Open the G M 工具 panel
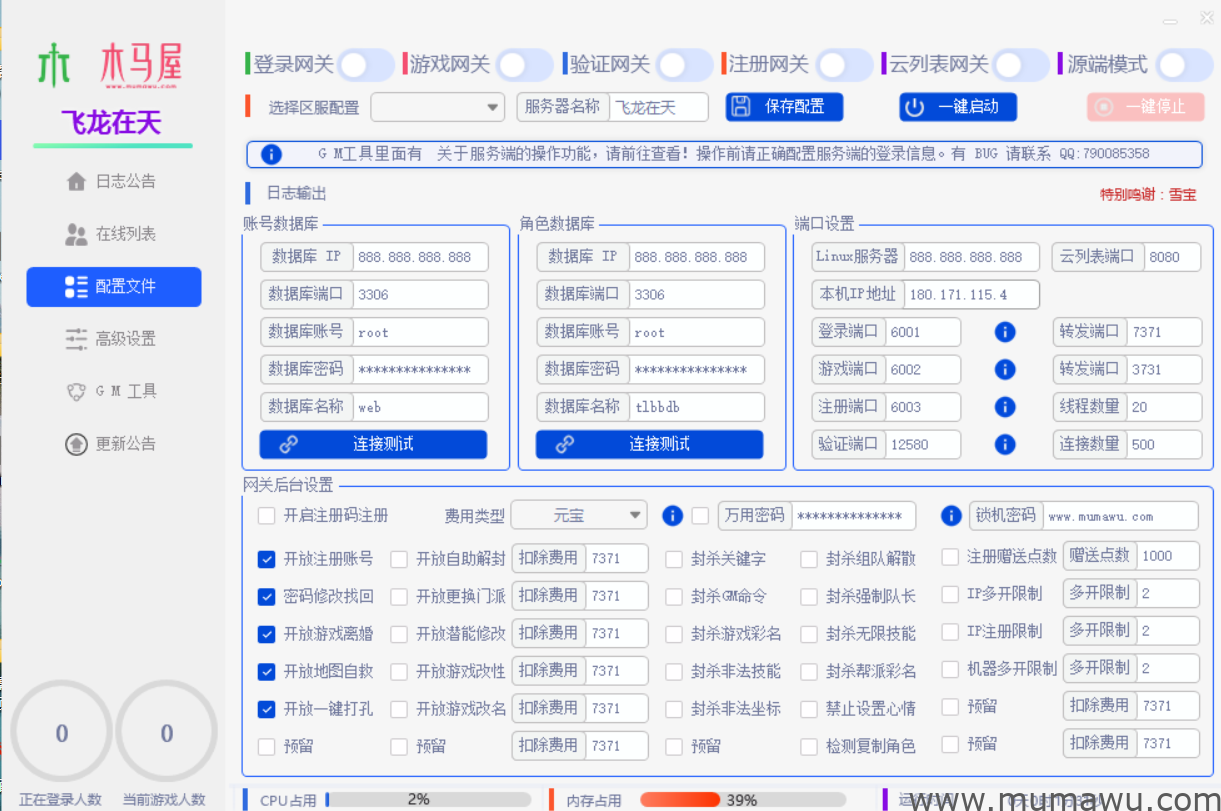Viewport: 1221px width, 811px height. (x=112, y=391)
